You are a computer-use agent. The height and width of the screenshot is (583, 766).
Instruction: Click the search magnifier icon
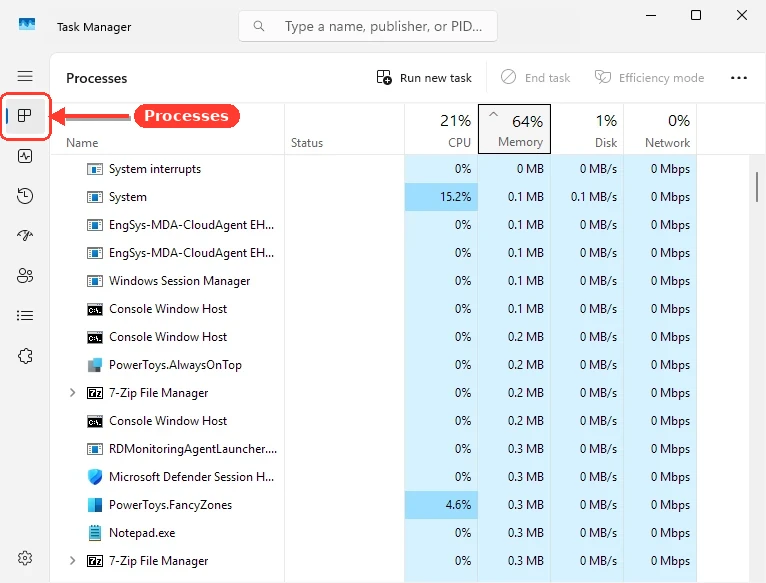(x=259, y=26)
